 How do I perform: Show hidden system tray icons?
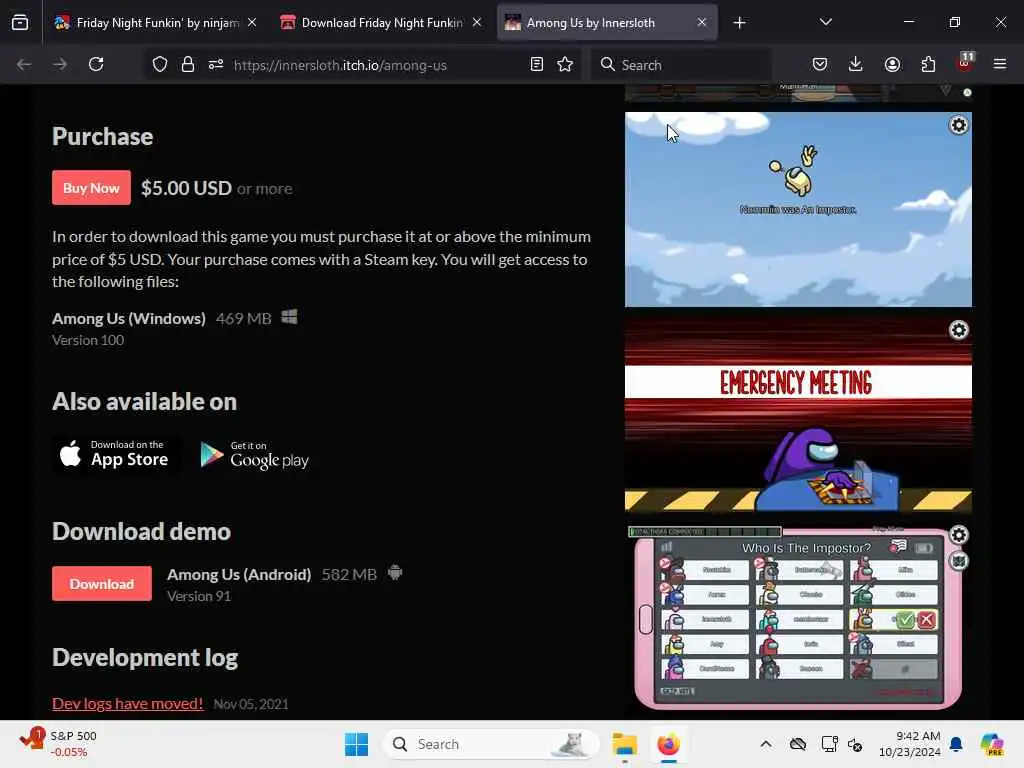[x=765, y=744]
